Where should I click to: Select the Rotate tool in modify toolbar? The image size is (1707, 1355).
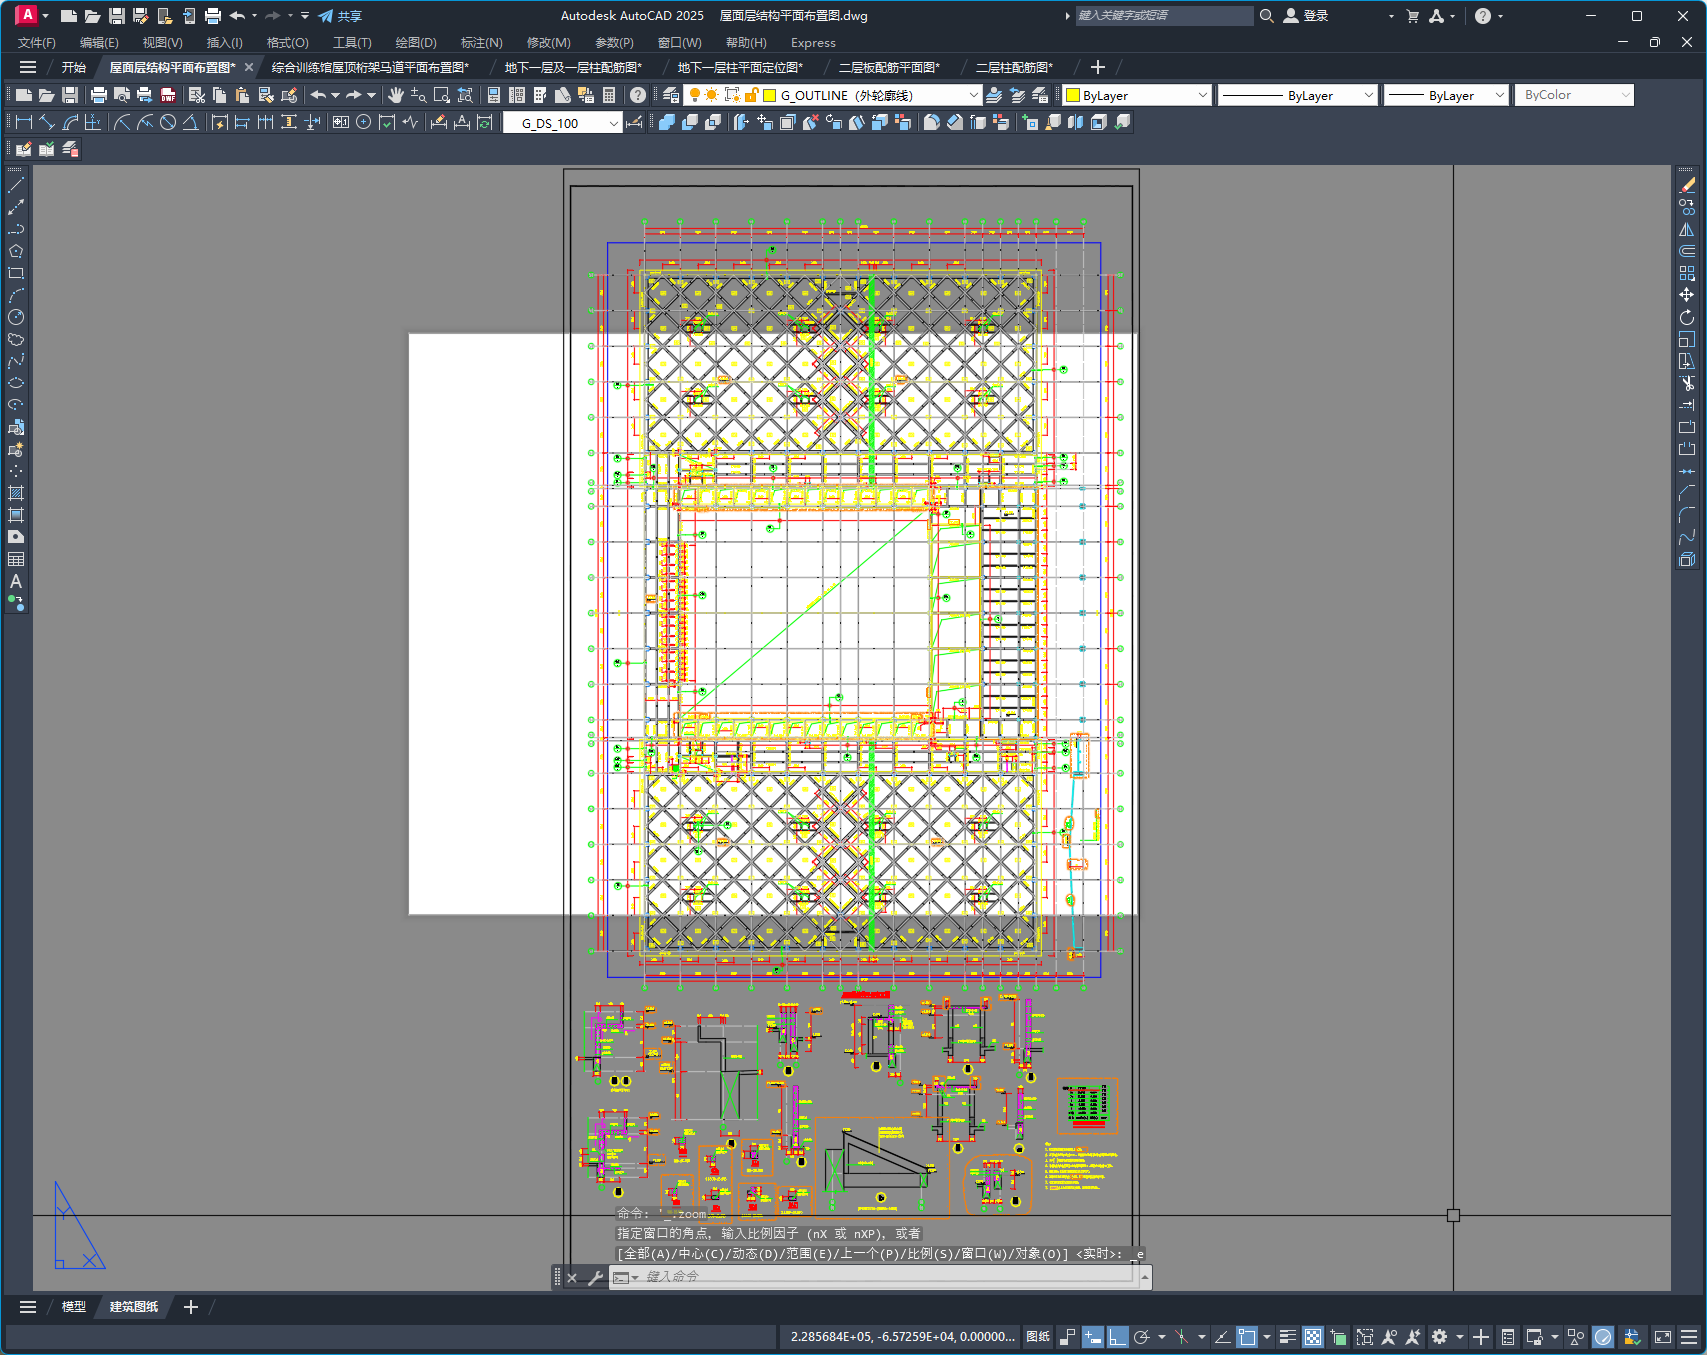pos(1687,317)
